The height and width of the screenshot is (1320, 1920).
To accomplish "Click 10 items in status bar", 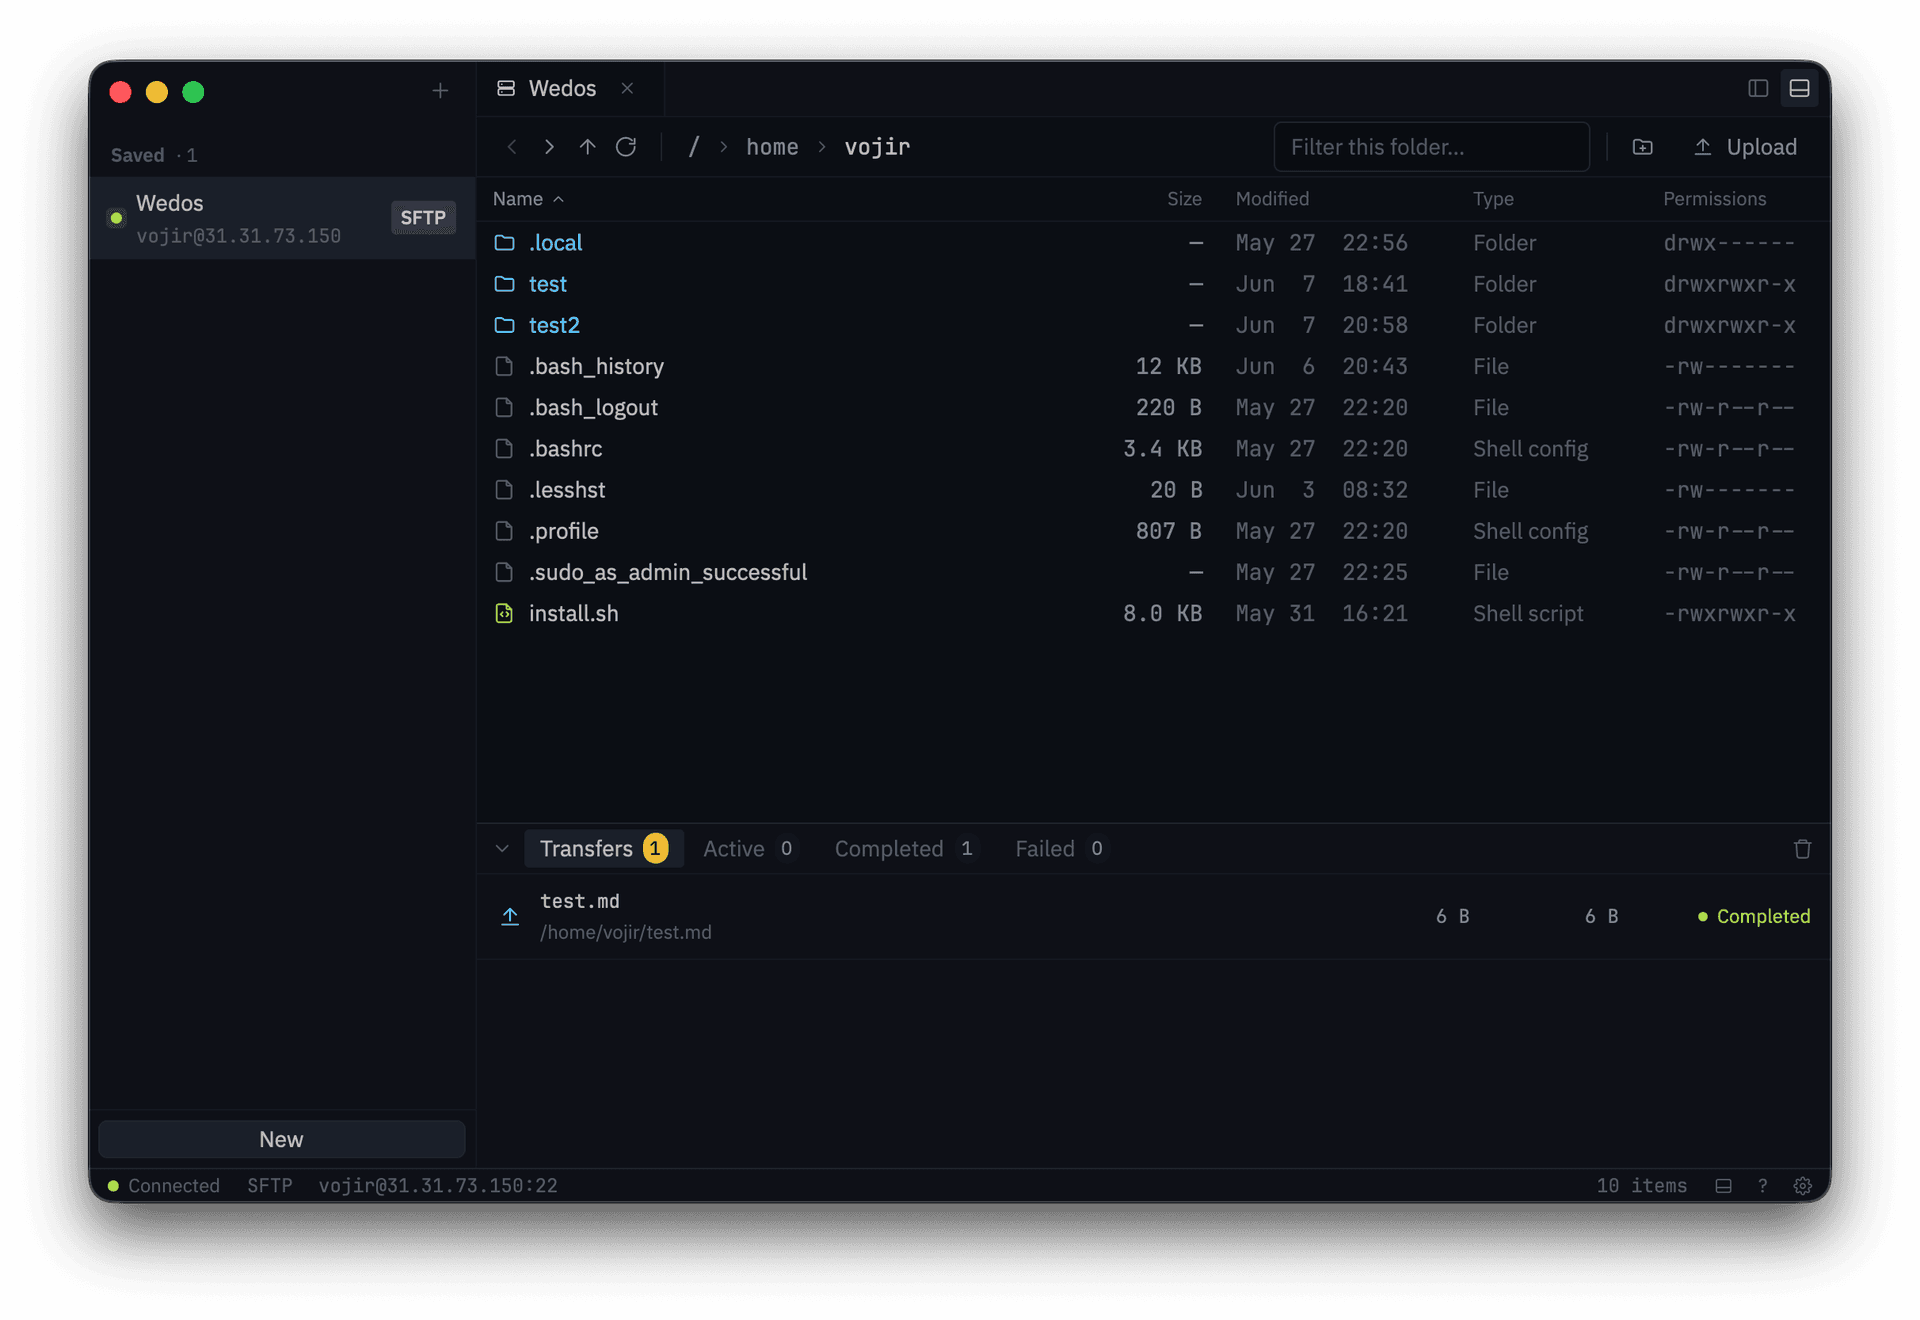I will pos(1641,1186).
